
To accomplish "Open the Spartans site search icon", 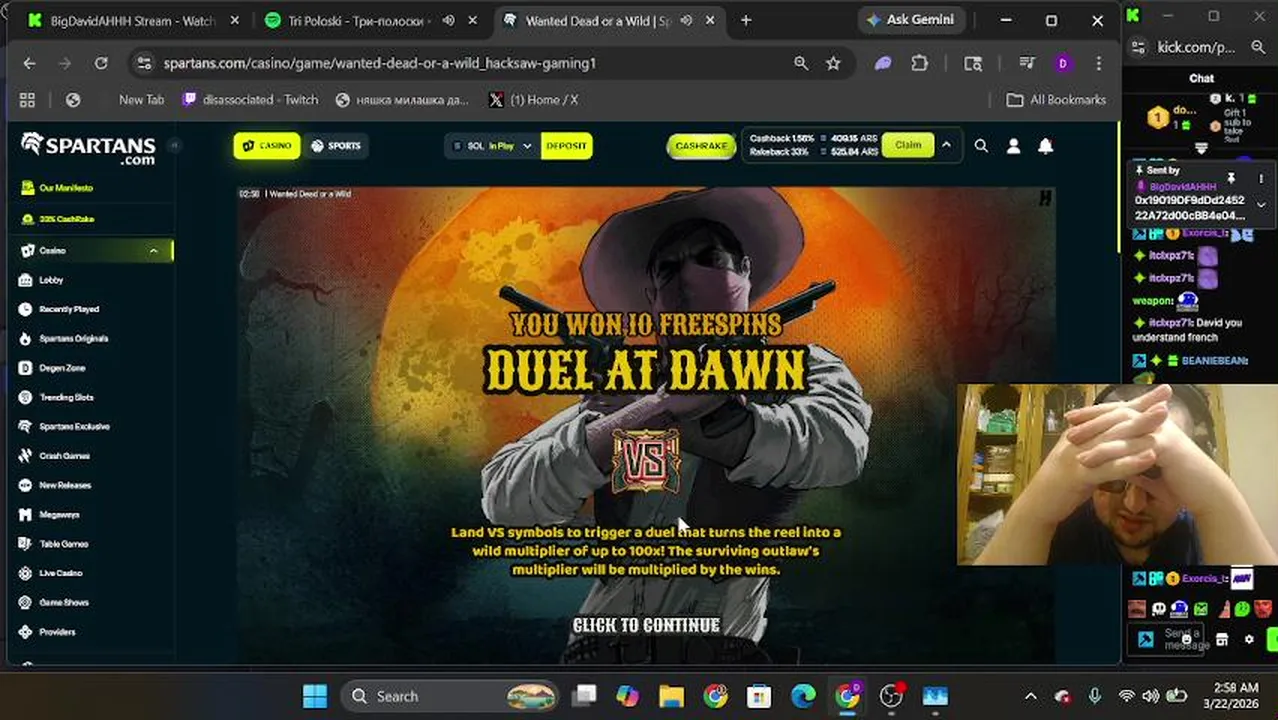I will pyautogui.click(x=981, y=146).
